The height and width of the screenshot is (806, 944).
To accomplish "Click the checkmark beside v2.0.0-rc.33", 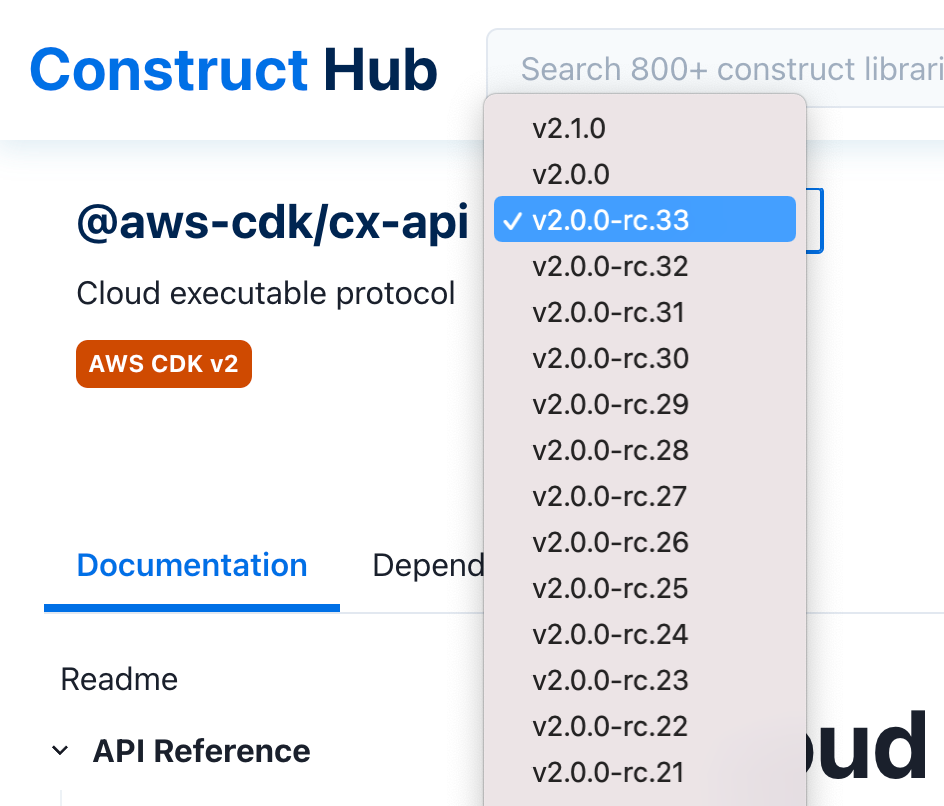I will 513,219.
